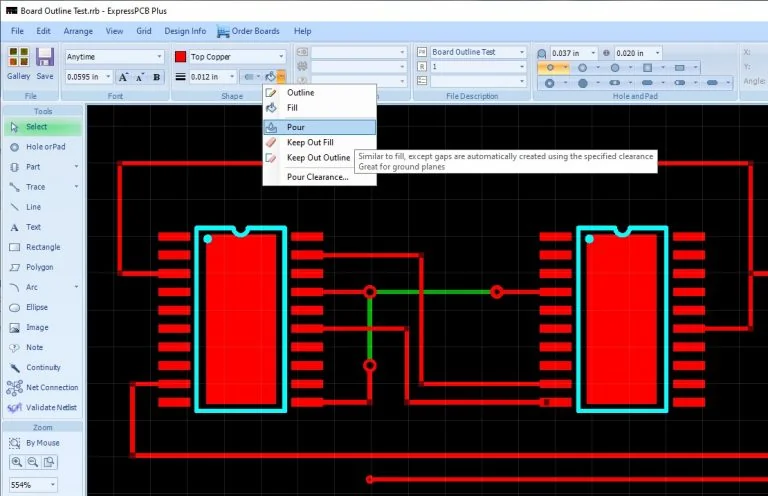Open the 554% zoom level dropdown
This screenshot has height=496, width=768.
pyautogui.click(x=52, y=485)
